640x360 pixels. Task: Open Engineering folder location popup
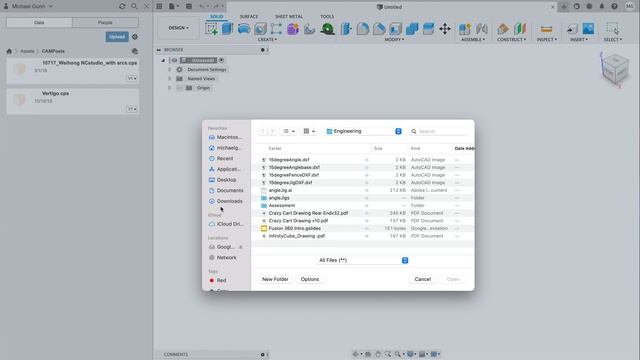tap(364, 131)
